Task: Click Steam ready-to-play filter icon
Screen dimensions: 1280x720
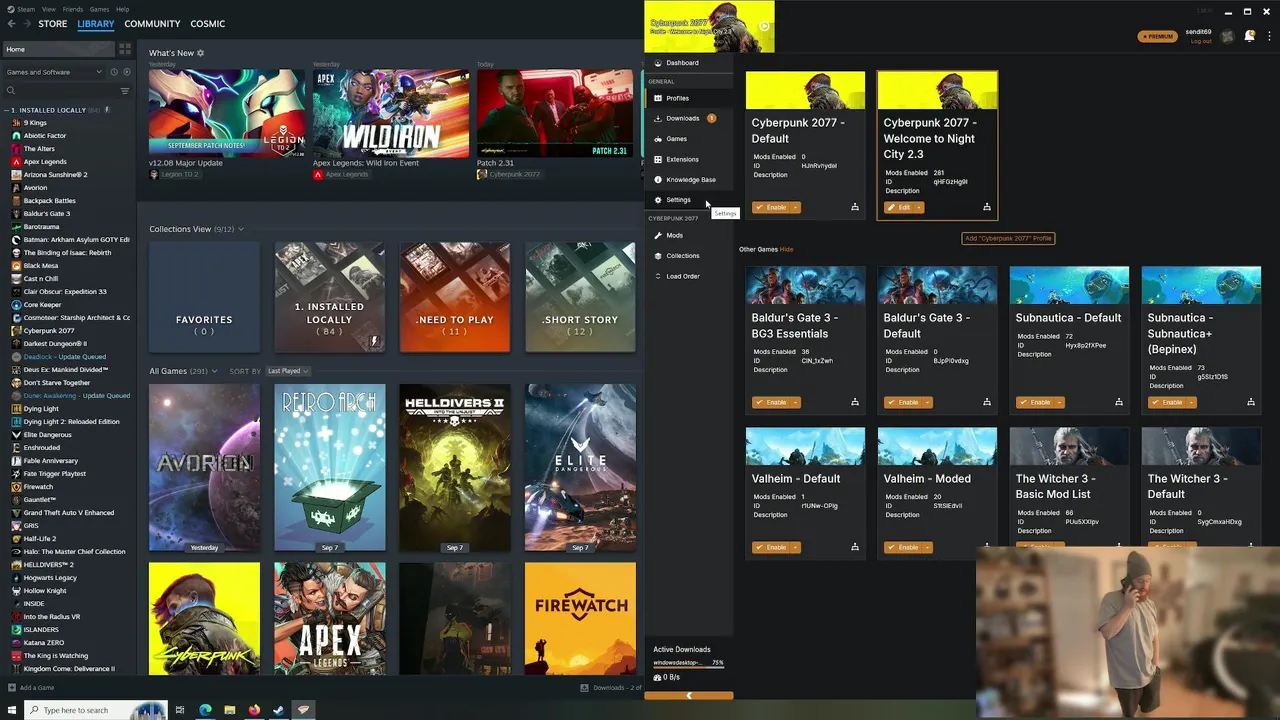Action: (x=126, y=72)
